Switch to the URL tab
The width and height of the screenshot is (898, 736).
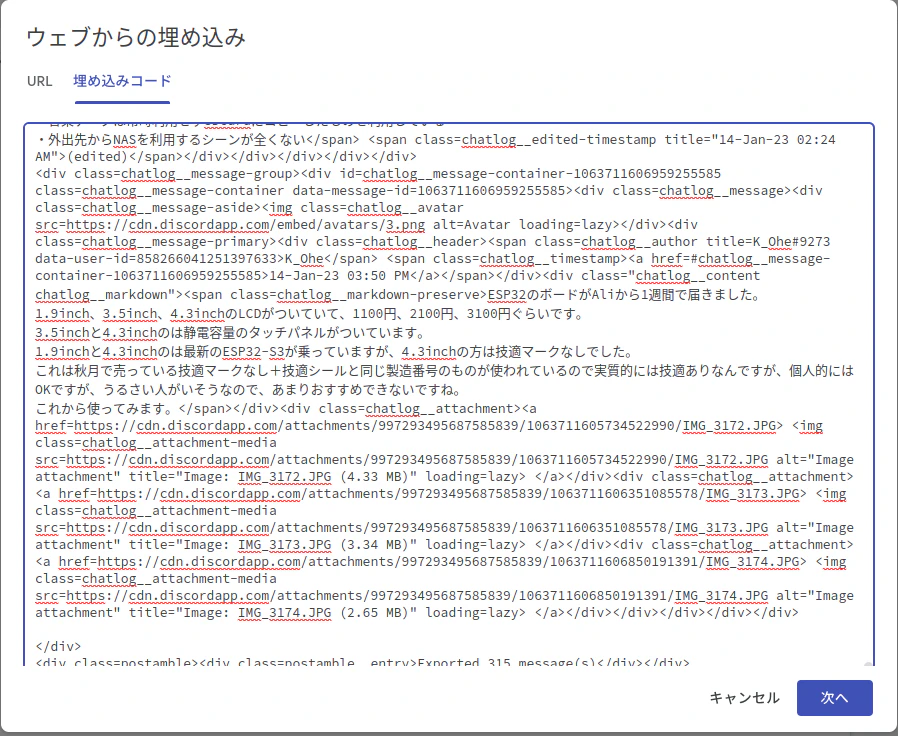pyautogui.click(x=40, y=81)
